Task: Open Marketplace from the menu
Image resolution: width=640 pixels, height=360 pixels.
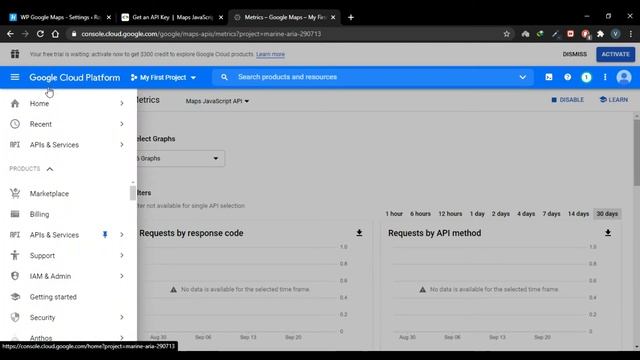Action: (49, 193)
